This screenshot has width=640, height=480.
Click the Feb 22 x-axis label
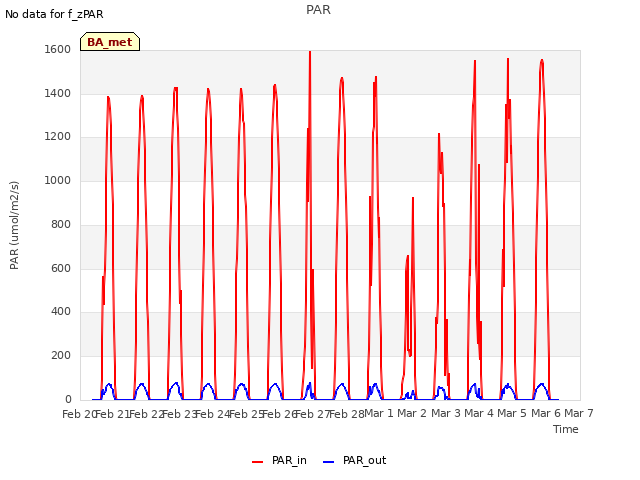(x=146, y=414)
